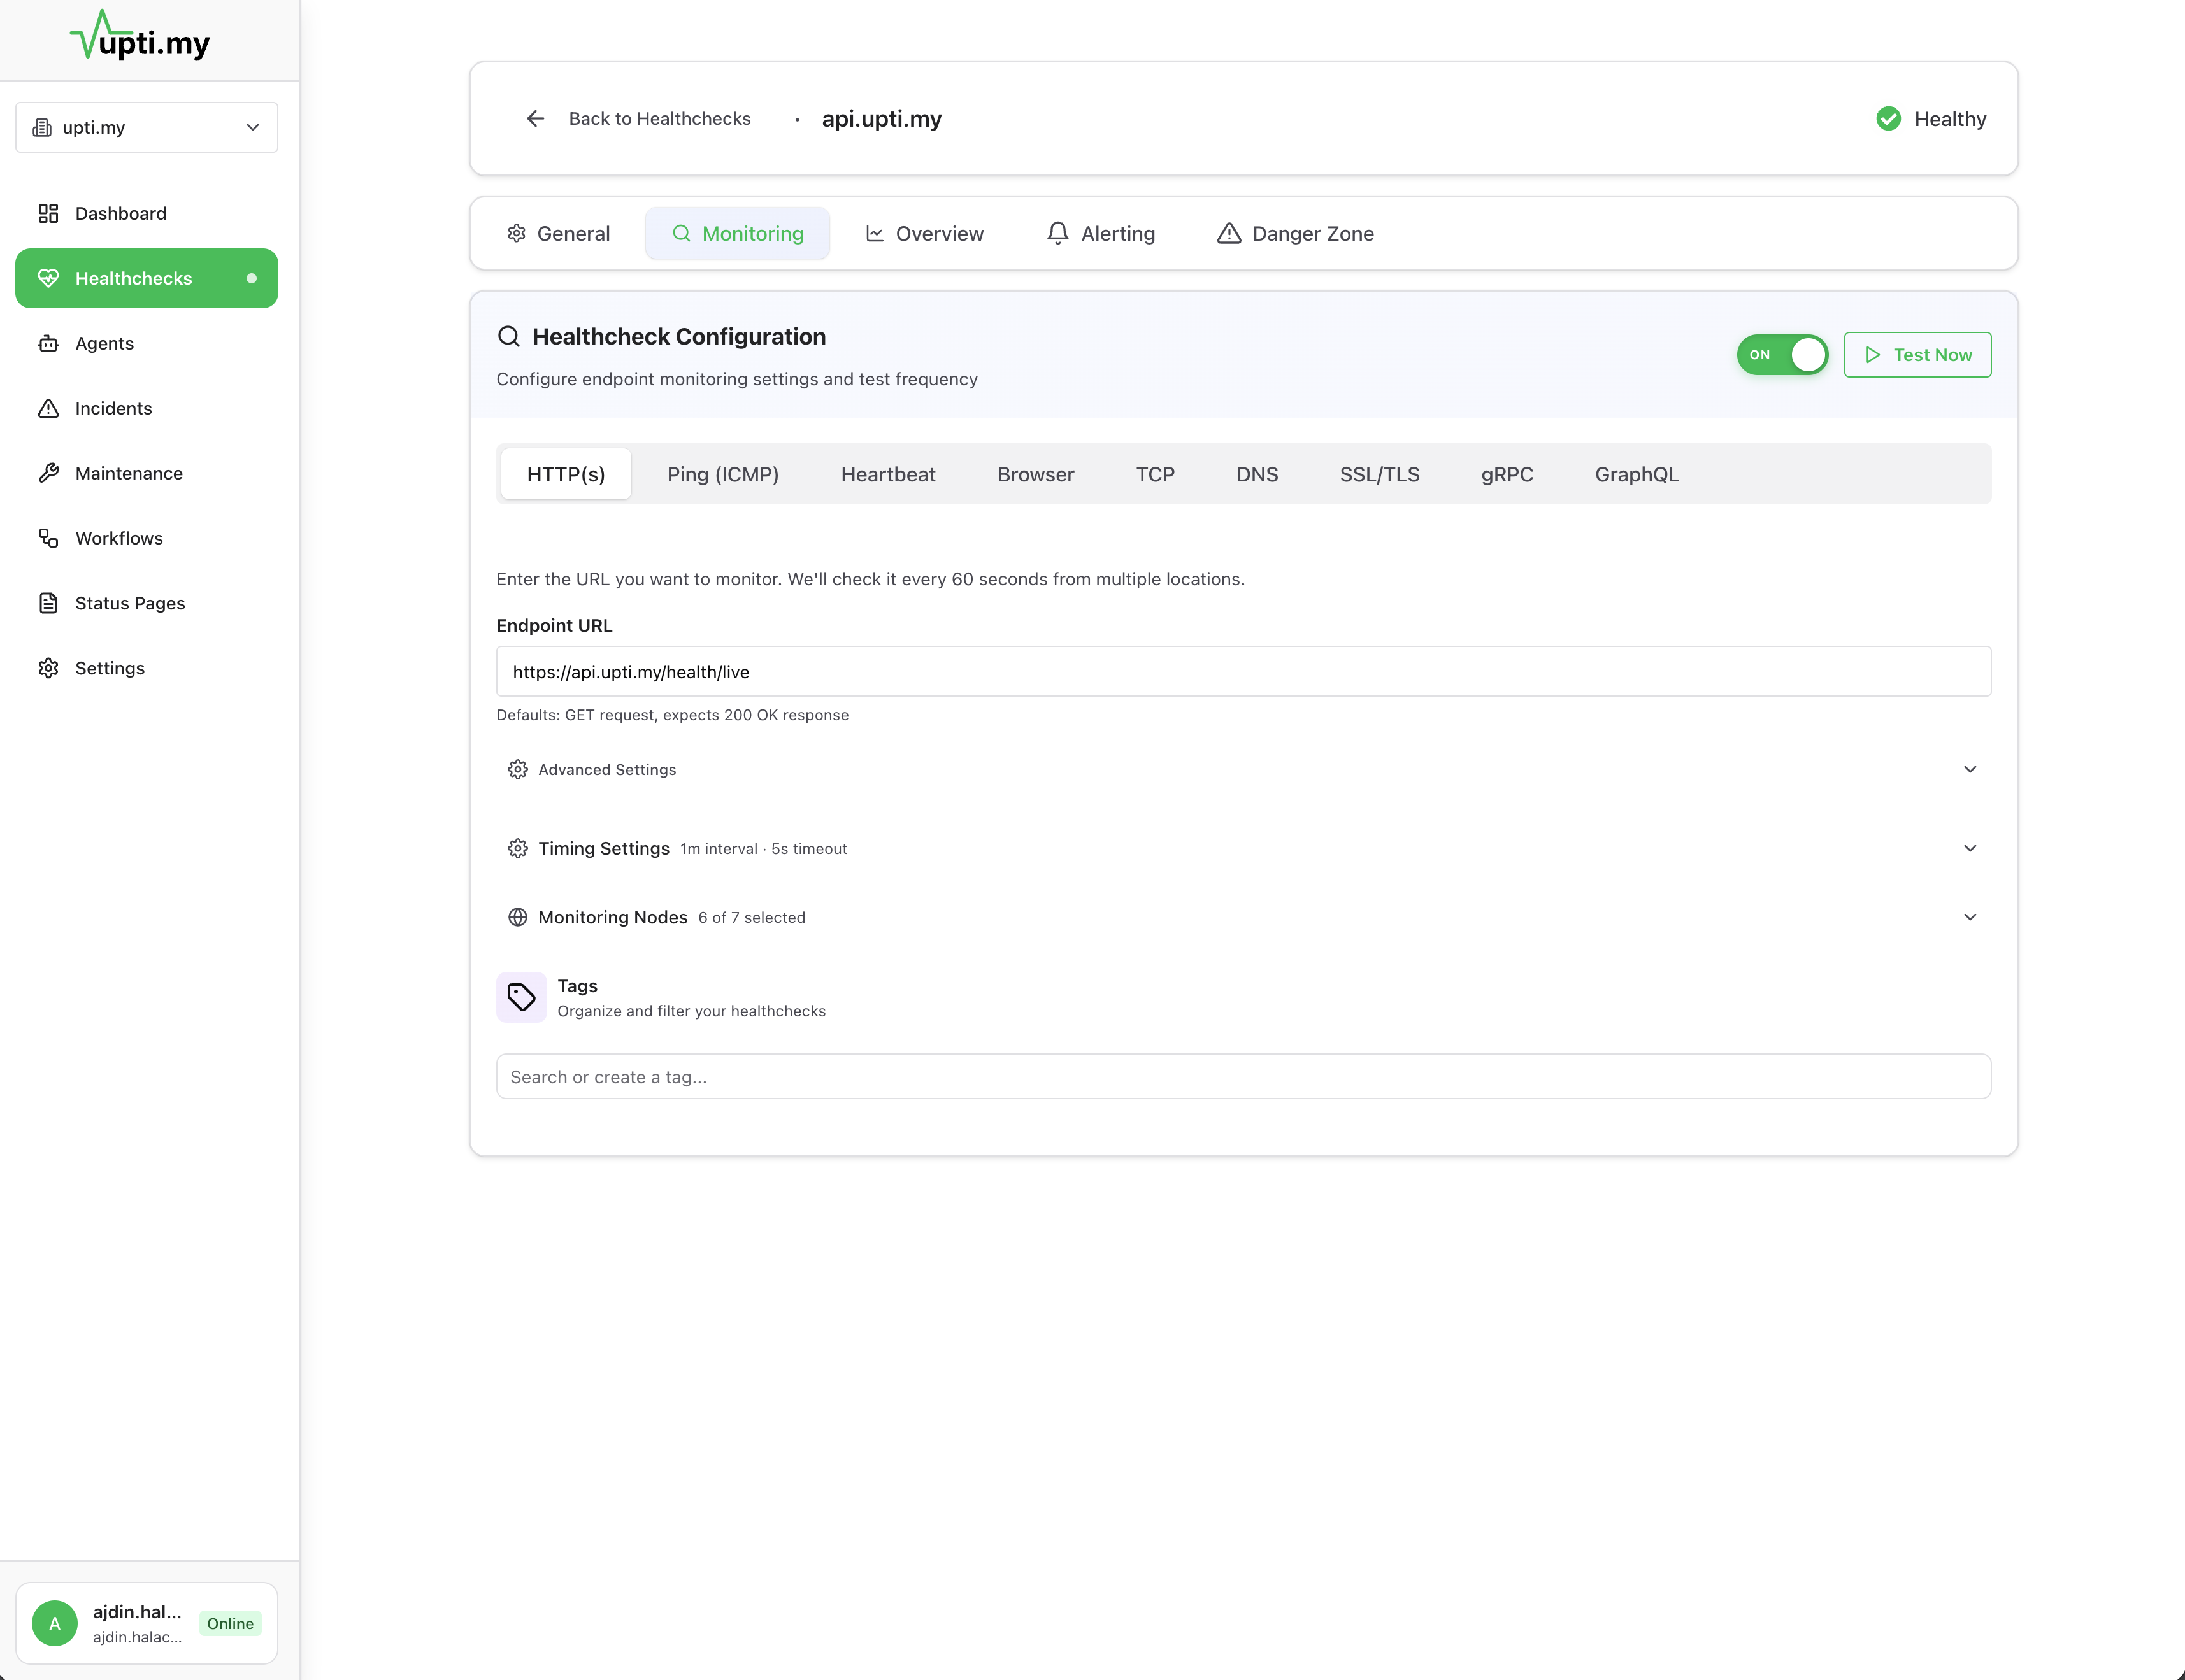The image size is (2185, 1680).
Task: Click the Test Now play icon
Action: point(1872,355)
